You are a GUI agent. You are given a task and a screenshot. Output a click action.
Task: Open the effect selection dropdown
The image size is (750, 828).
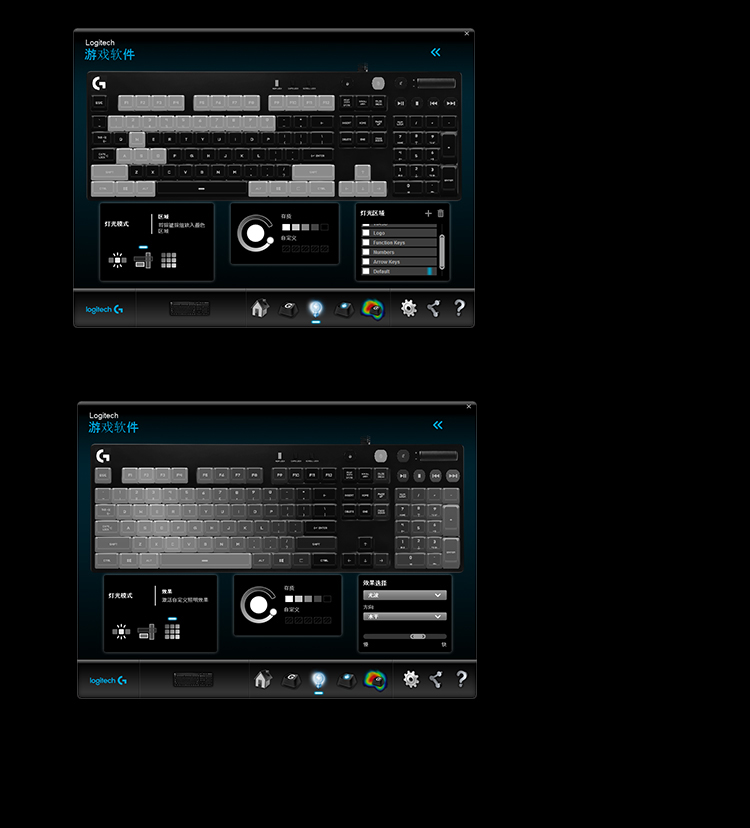tap(405, 595)
